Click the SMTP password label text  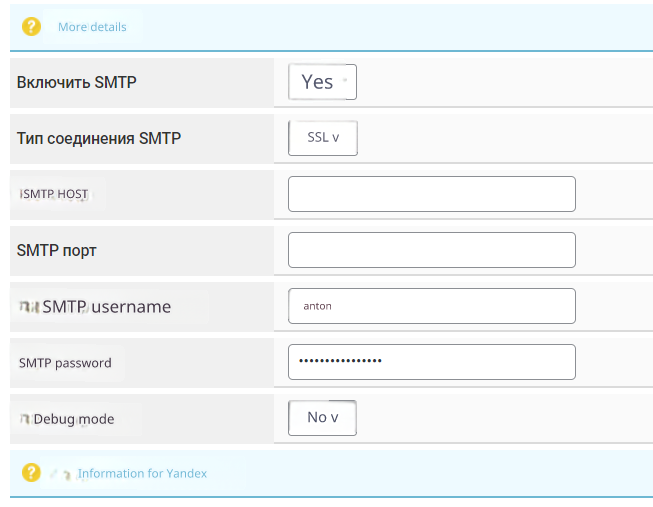[65, 363]
